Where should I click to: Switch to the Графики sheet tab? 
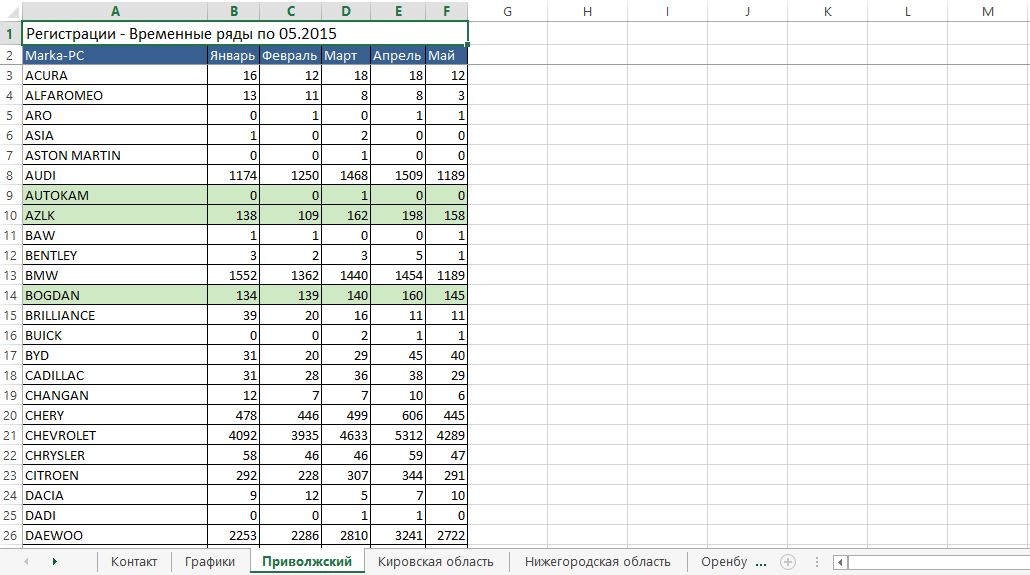click(x=210, y=562)
